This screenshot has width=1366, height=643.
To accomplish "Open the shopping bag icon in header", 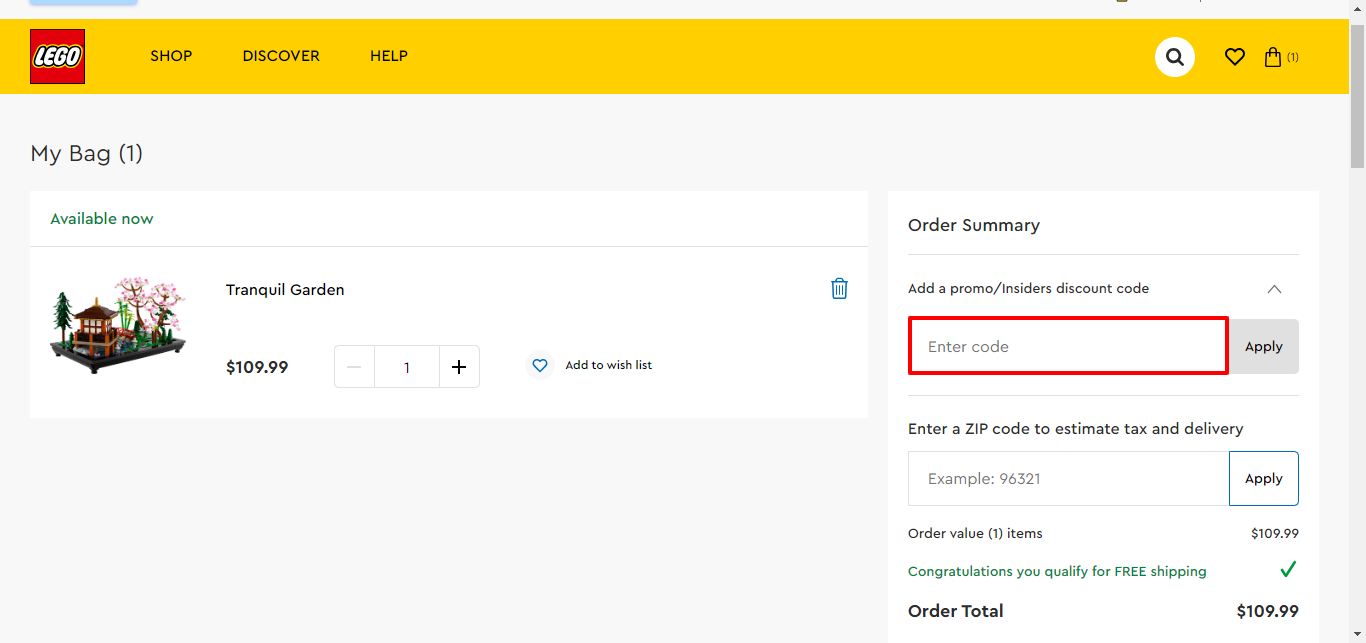I will 1273,57.
